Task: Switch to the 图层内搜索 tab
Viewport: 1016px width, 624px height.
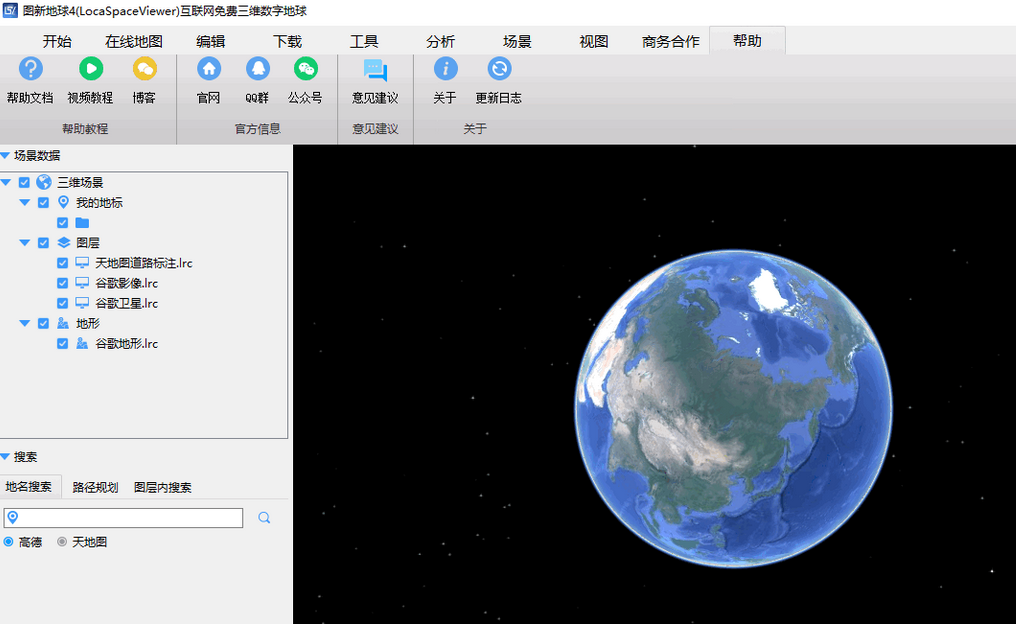Action: [163, 487]
